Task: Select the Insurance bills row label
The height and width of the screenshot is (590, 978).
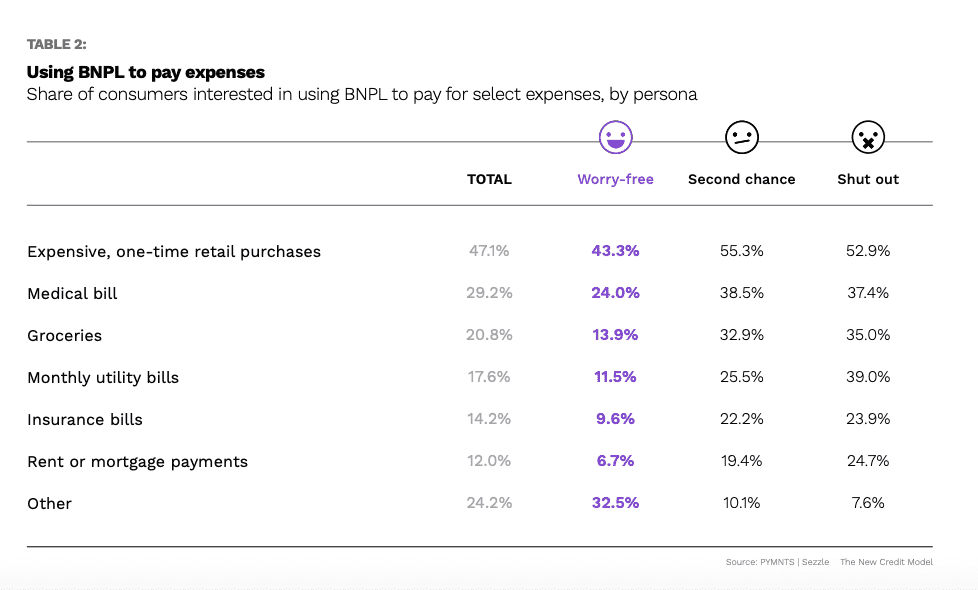Action: 85,420
